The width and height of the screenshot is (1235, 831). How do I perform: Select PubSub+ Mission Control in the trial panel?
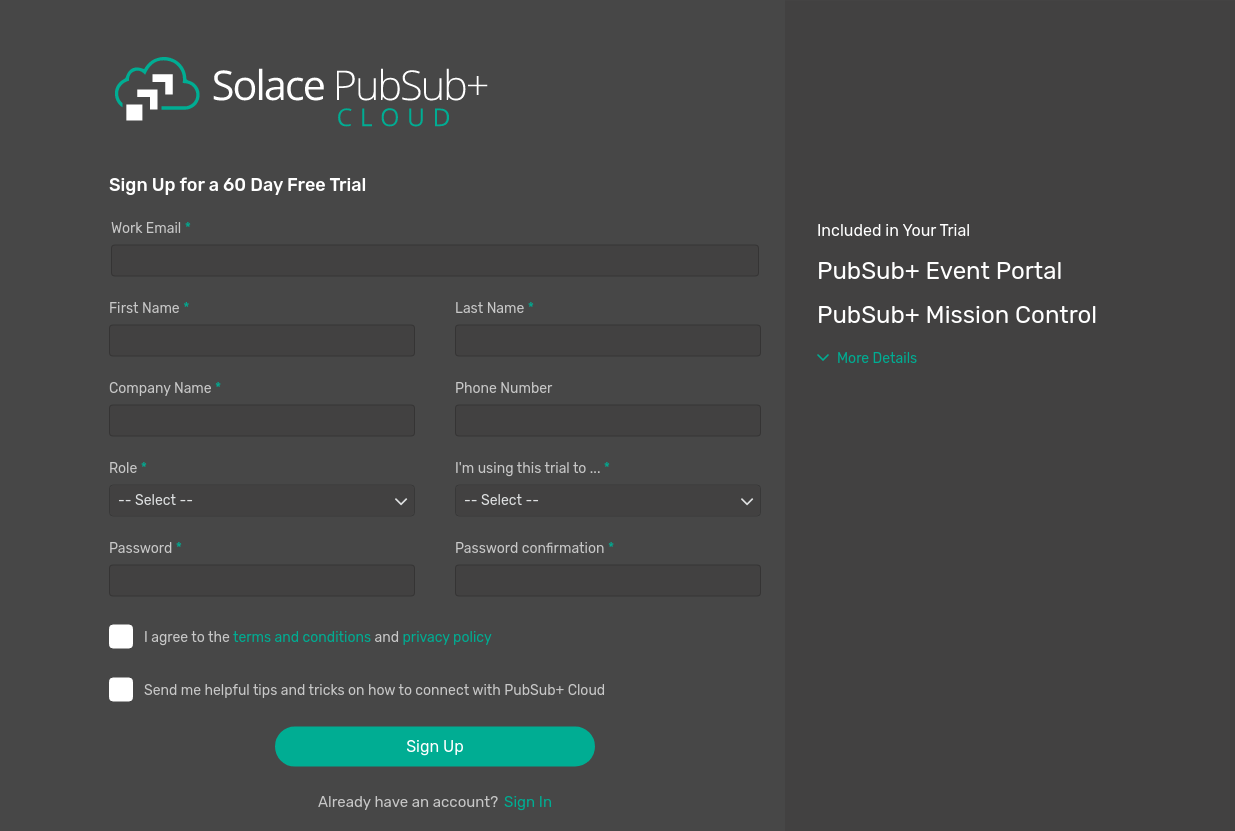tap(957, 315)
